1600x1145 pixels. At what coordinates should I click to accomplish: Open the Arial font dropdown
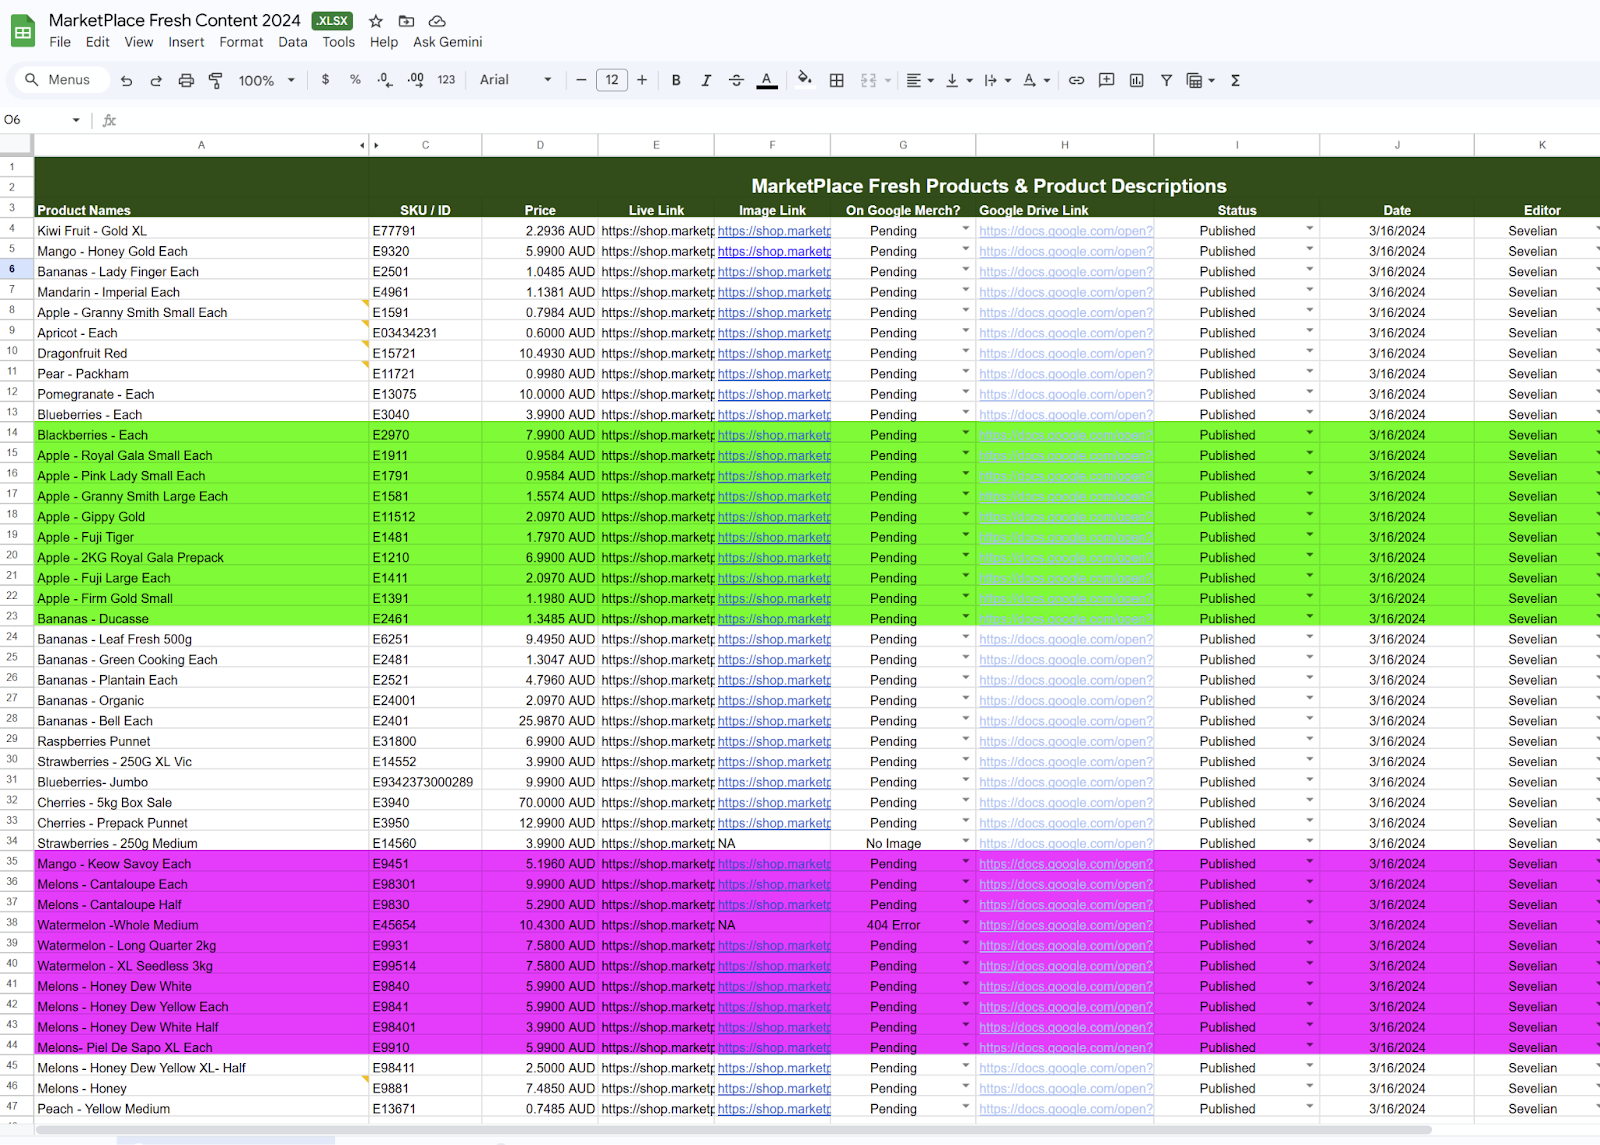point(515,80)
